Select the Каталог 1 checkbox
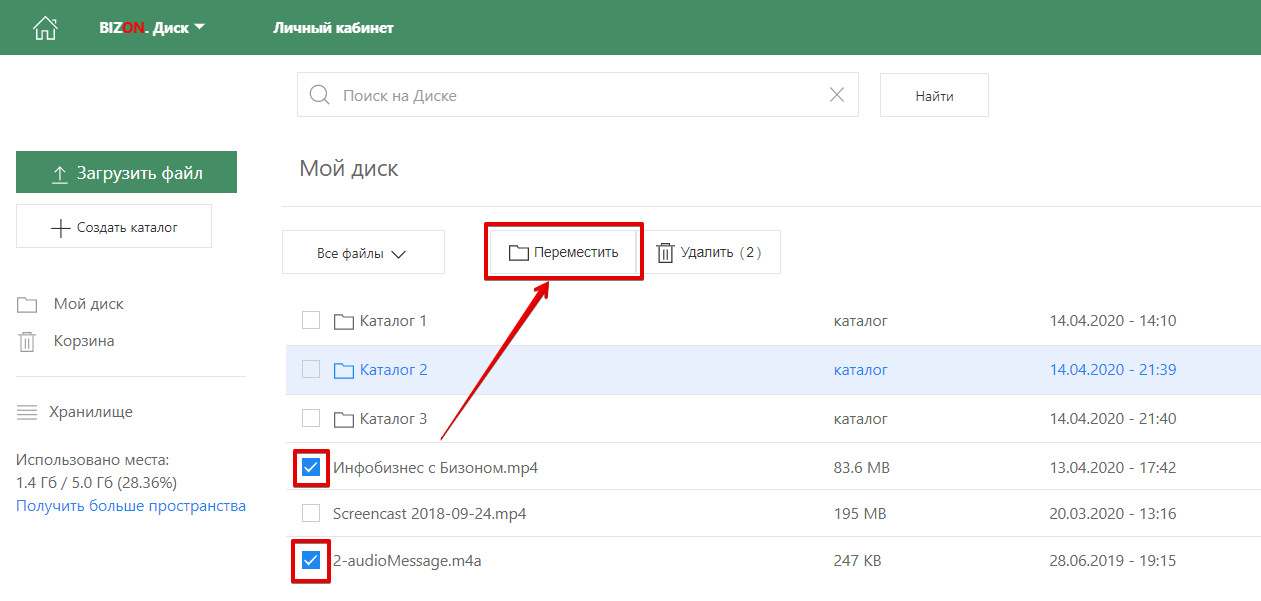The image size is (1261, 601). [x=311, y=320]
